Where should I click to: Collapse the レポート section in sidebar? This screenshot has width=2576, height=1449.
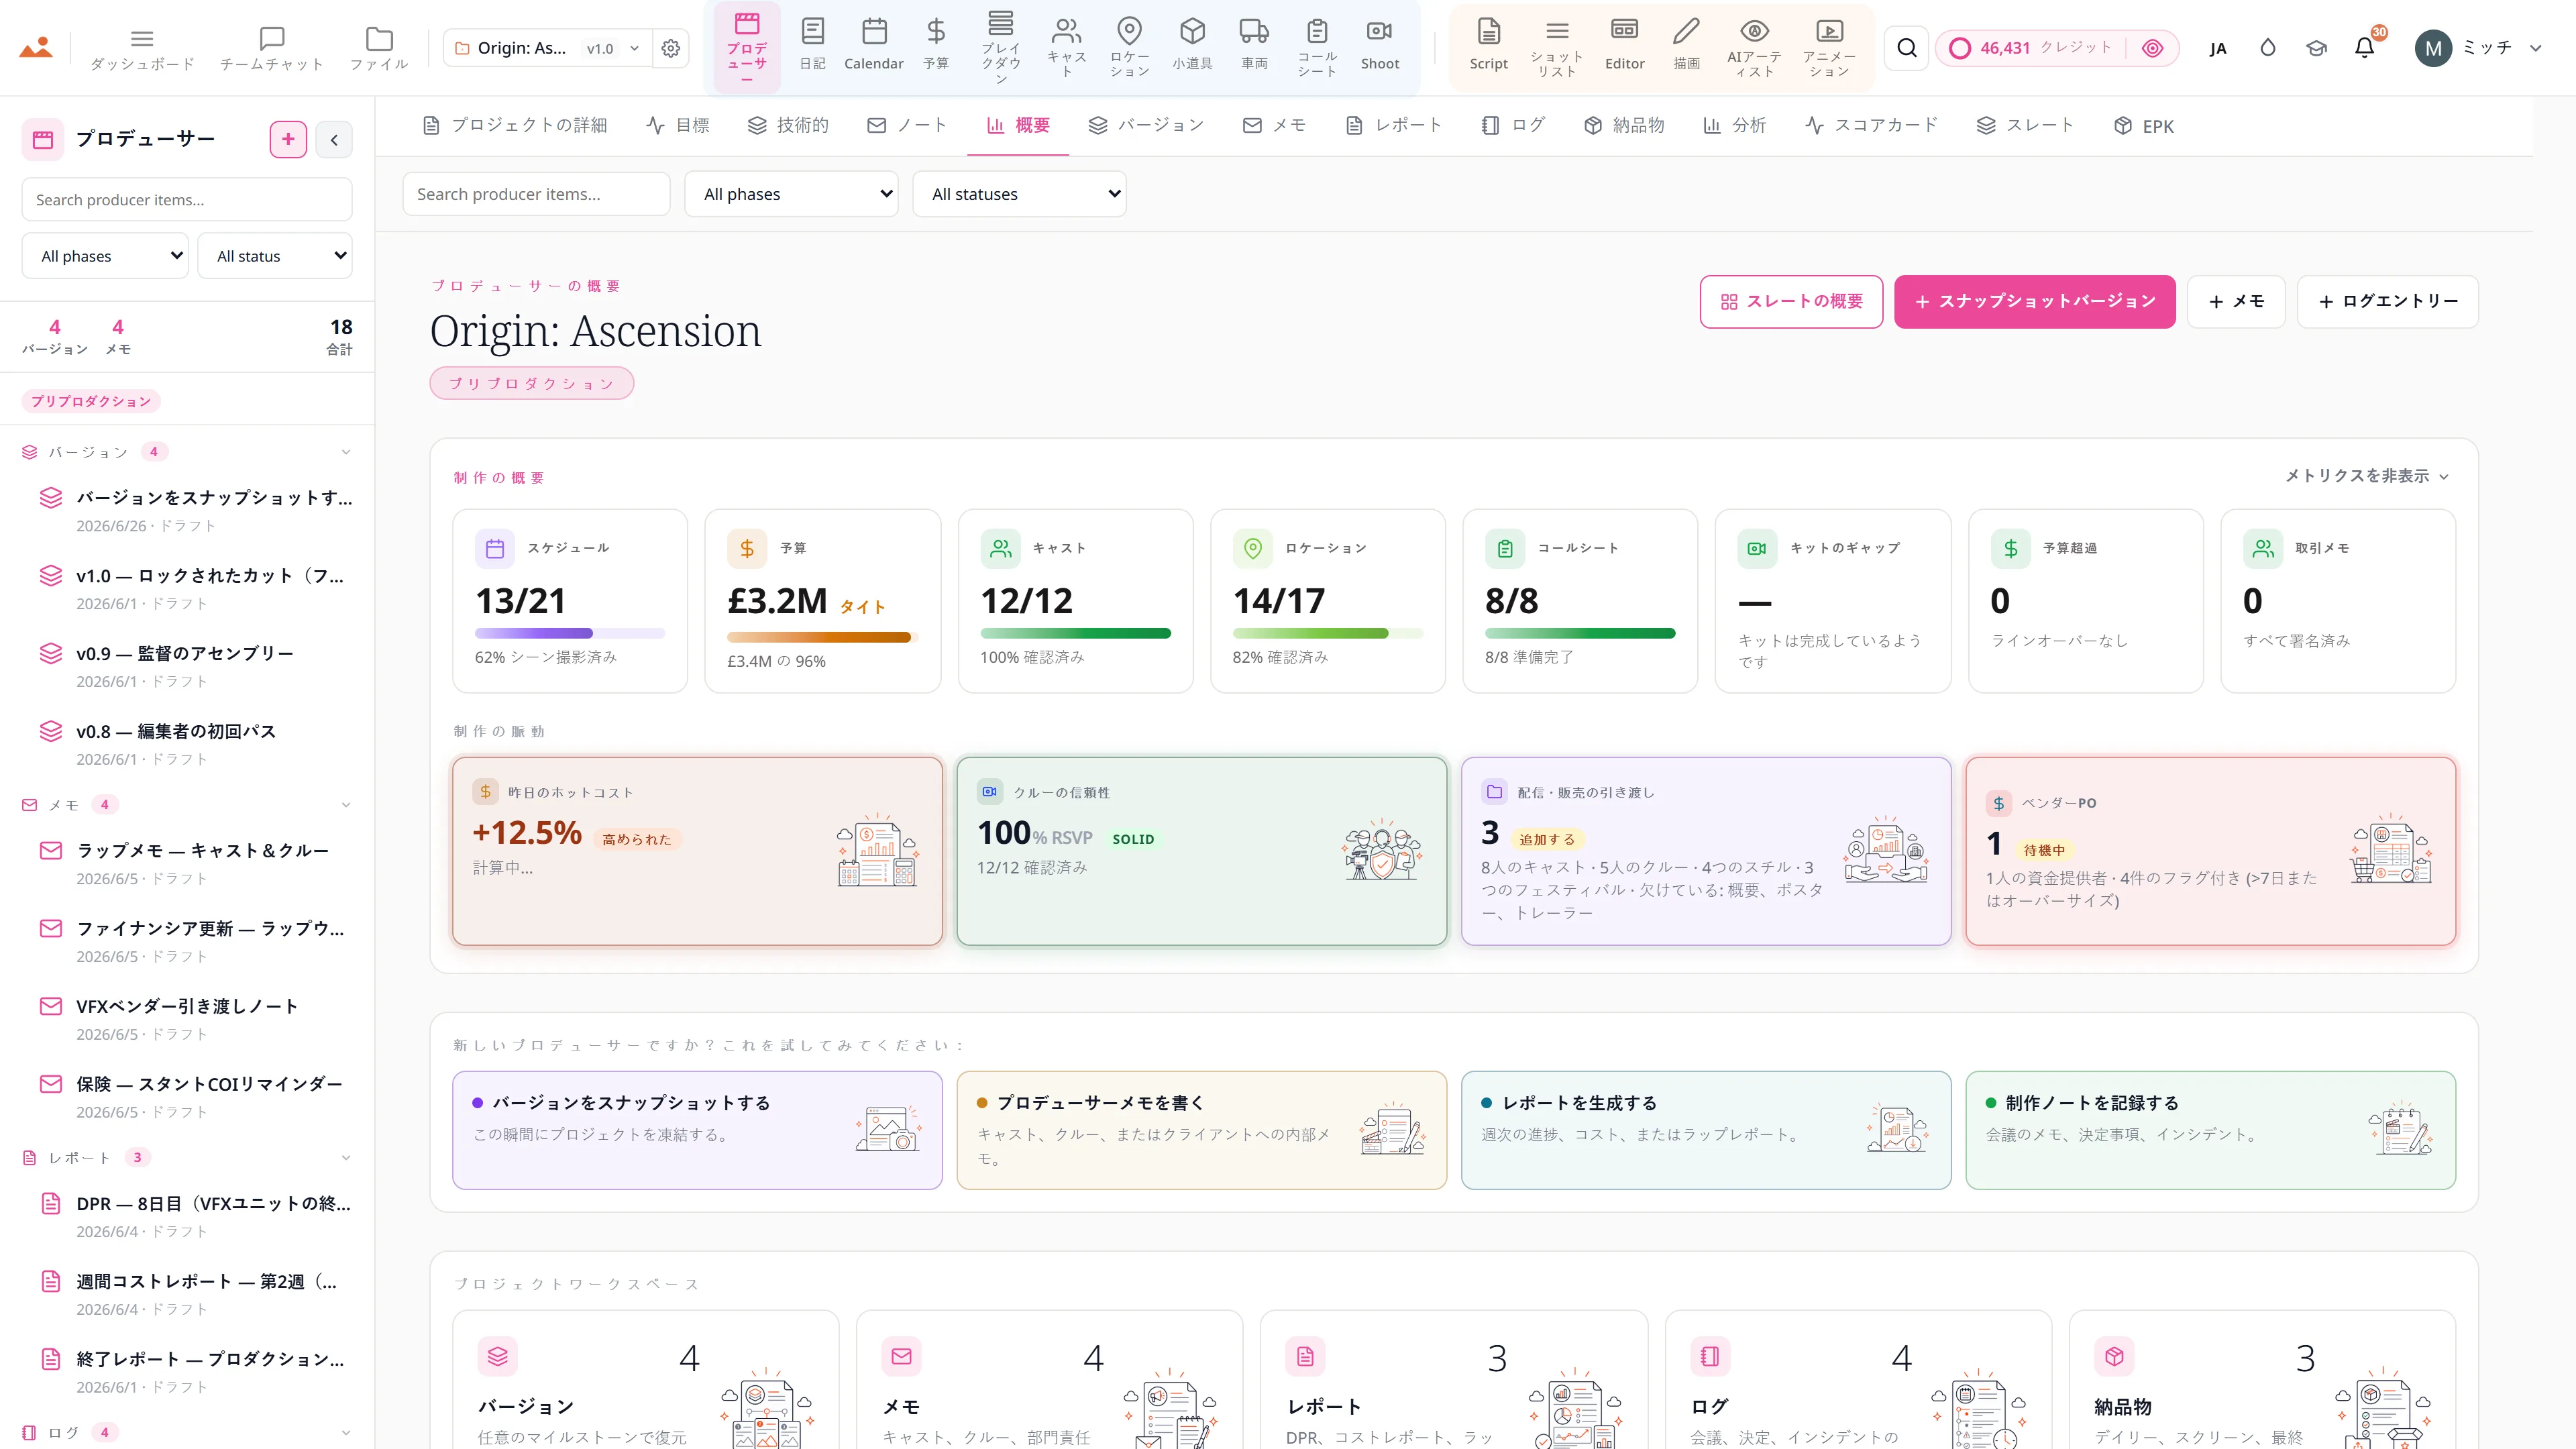[x=346, y=1158]
